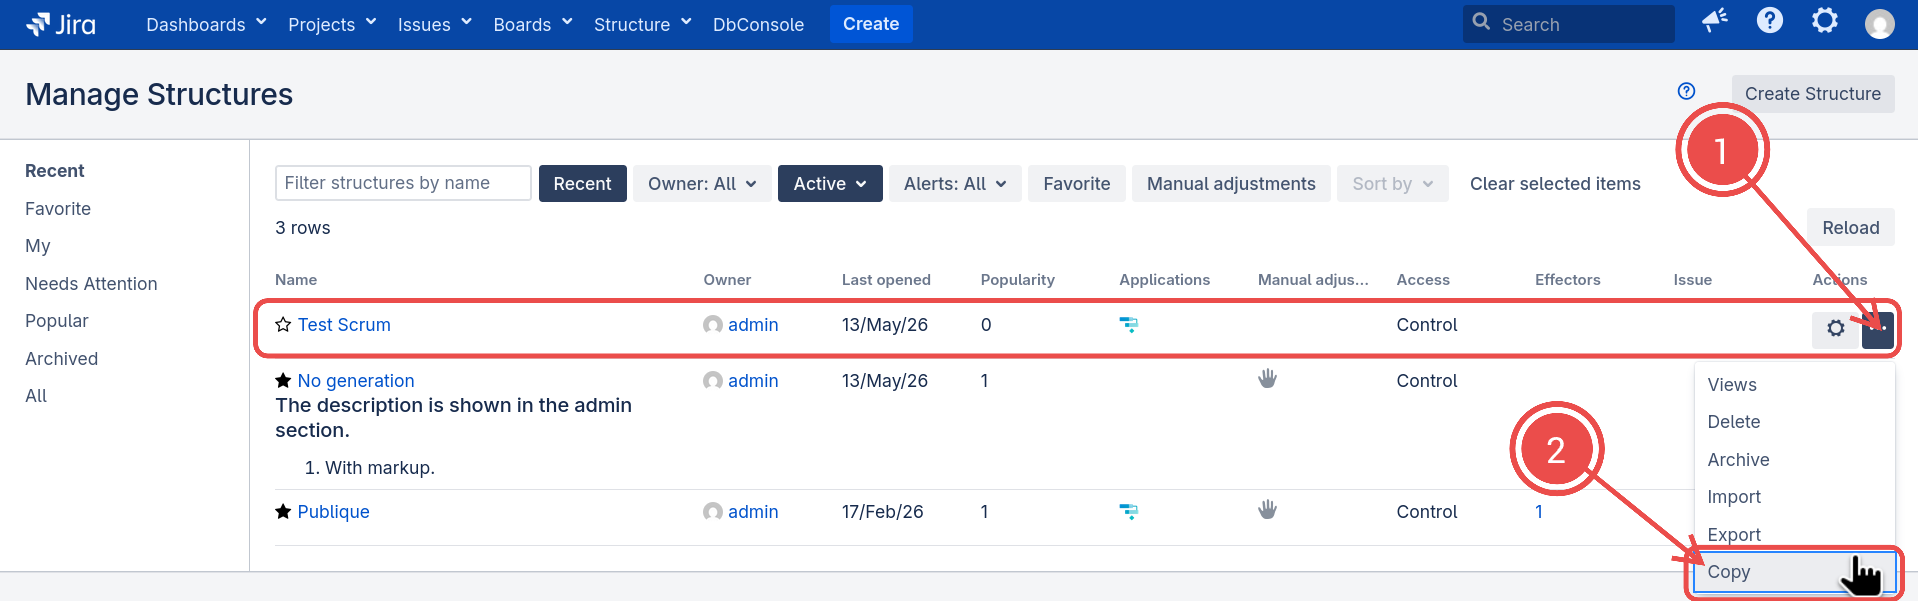
Task: Click the Create Structure button
Action: tap(1813, 94)
